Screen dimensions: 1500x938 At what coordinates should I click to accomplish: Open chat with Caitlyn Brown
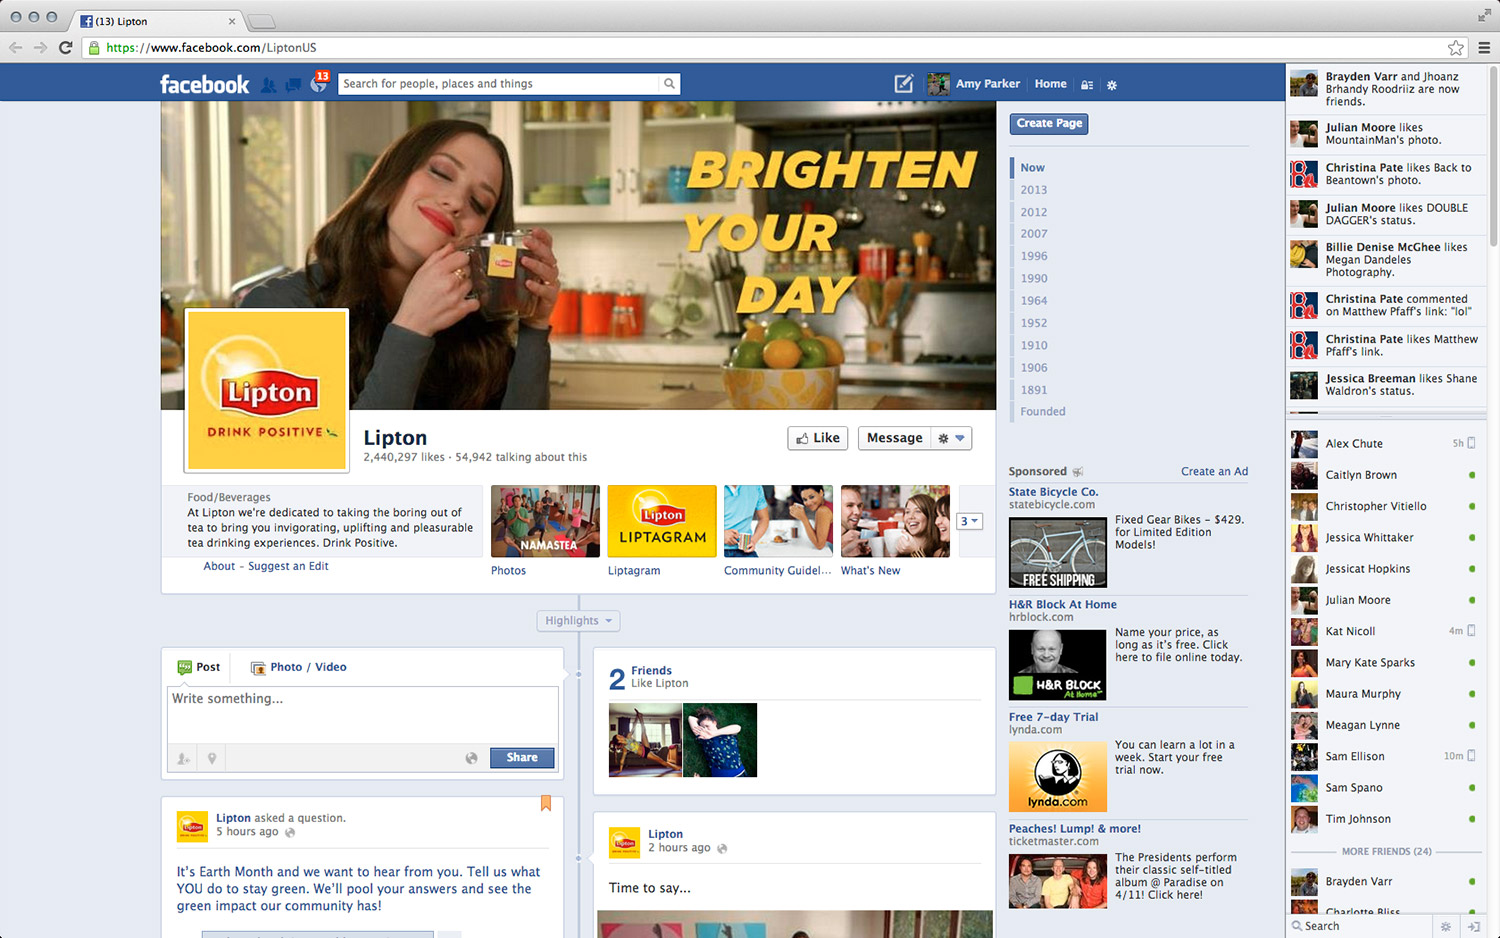coord(1383,475)
